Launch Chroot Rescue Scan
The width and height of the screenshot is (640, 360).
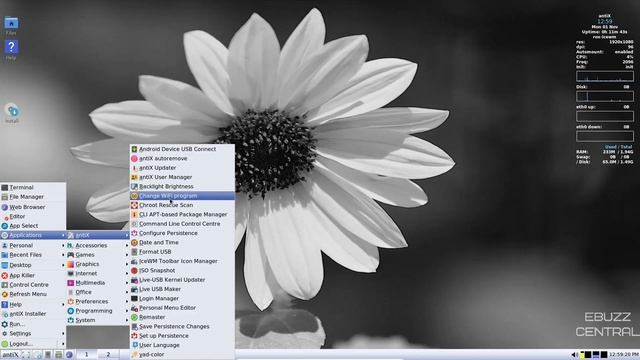(x=182, y=205)
